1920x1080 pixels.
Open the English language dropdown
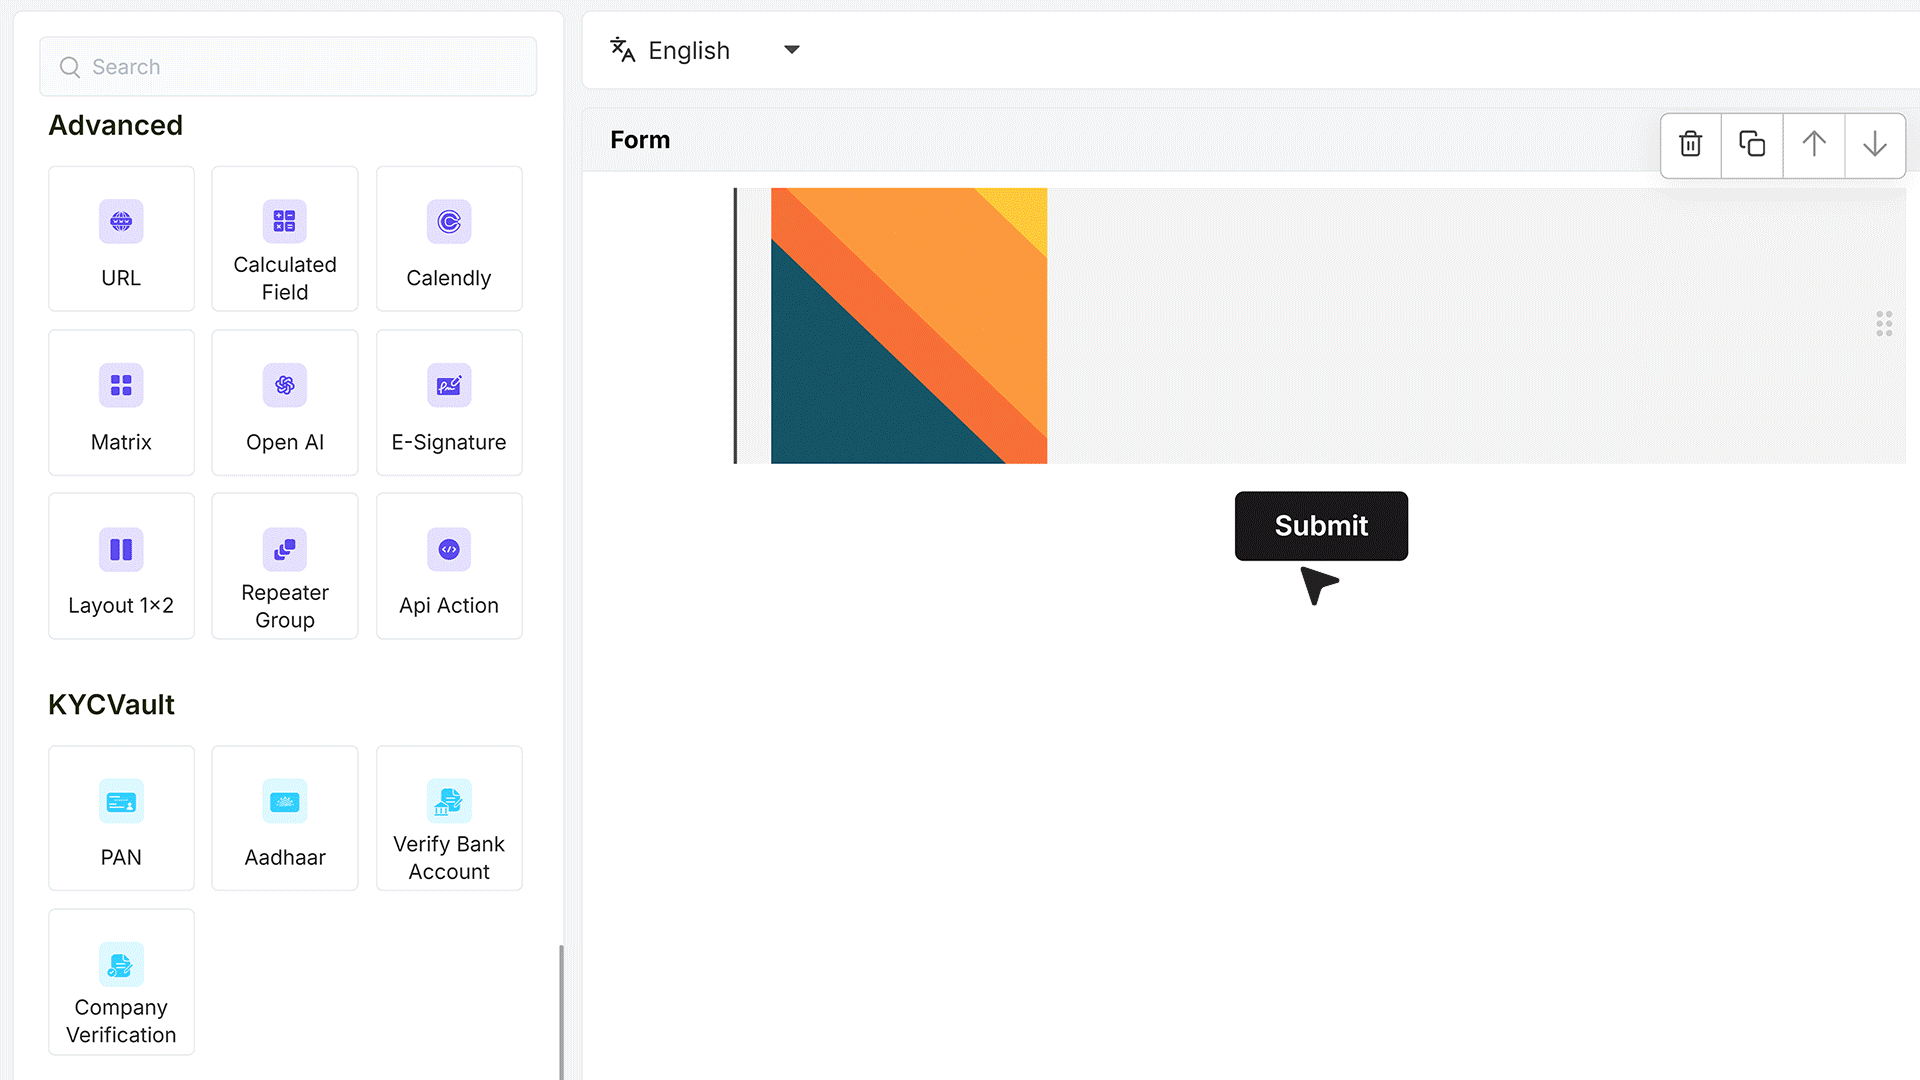click(706, 50)
